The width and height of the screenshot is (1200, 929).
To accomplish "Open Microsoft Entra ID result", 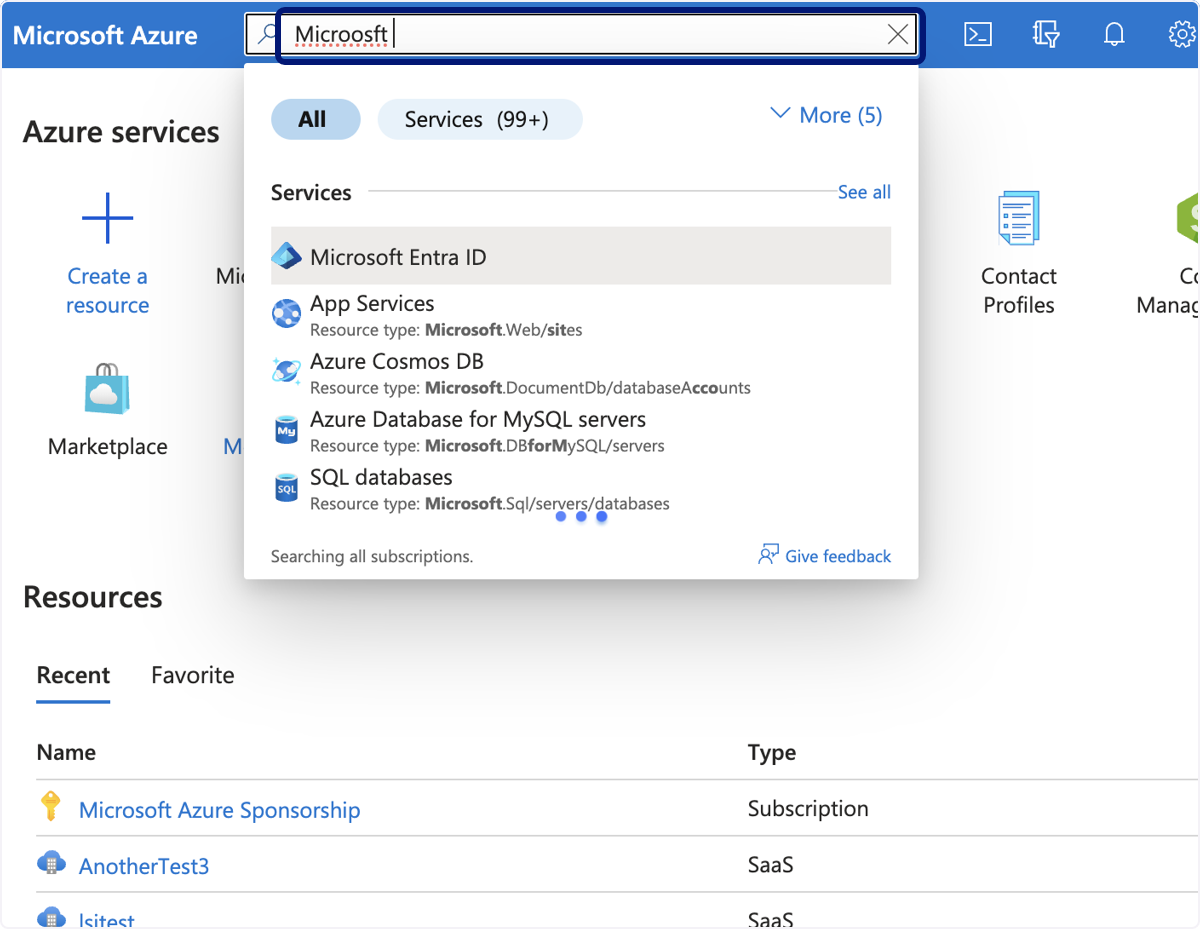I will 581,256.
